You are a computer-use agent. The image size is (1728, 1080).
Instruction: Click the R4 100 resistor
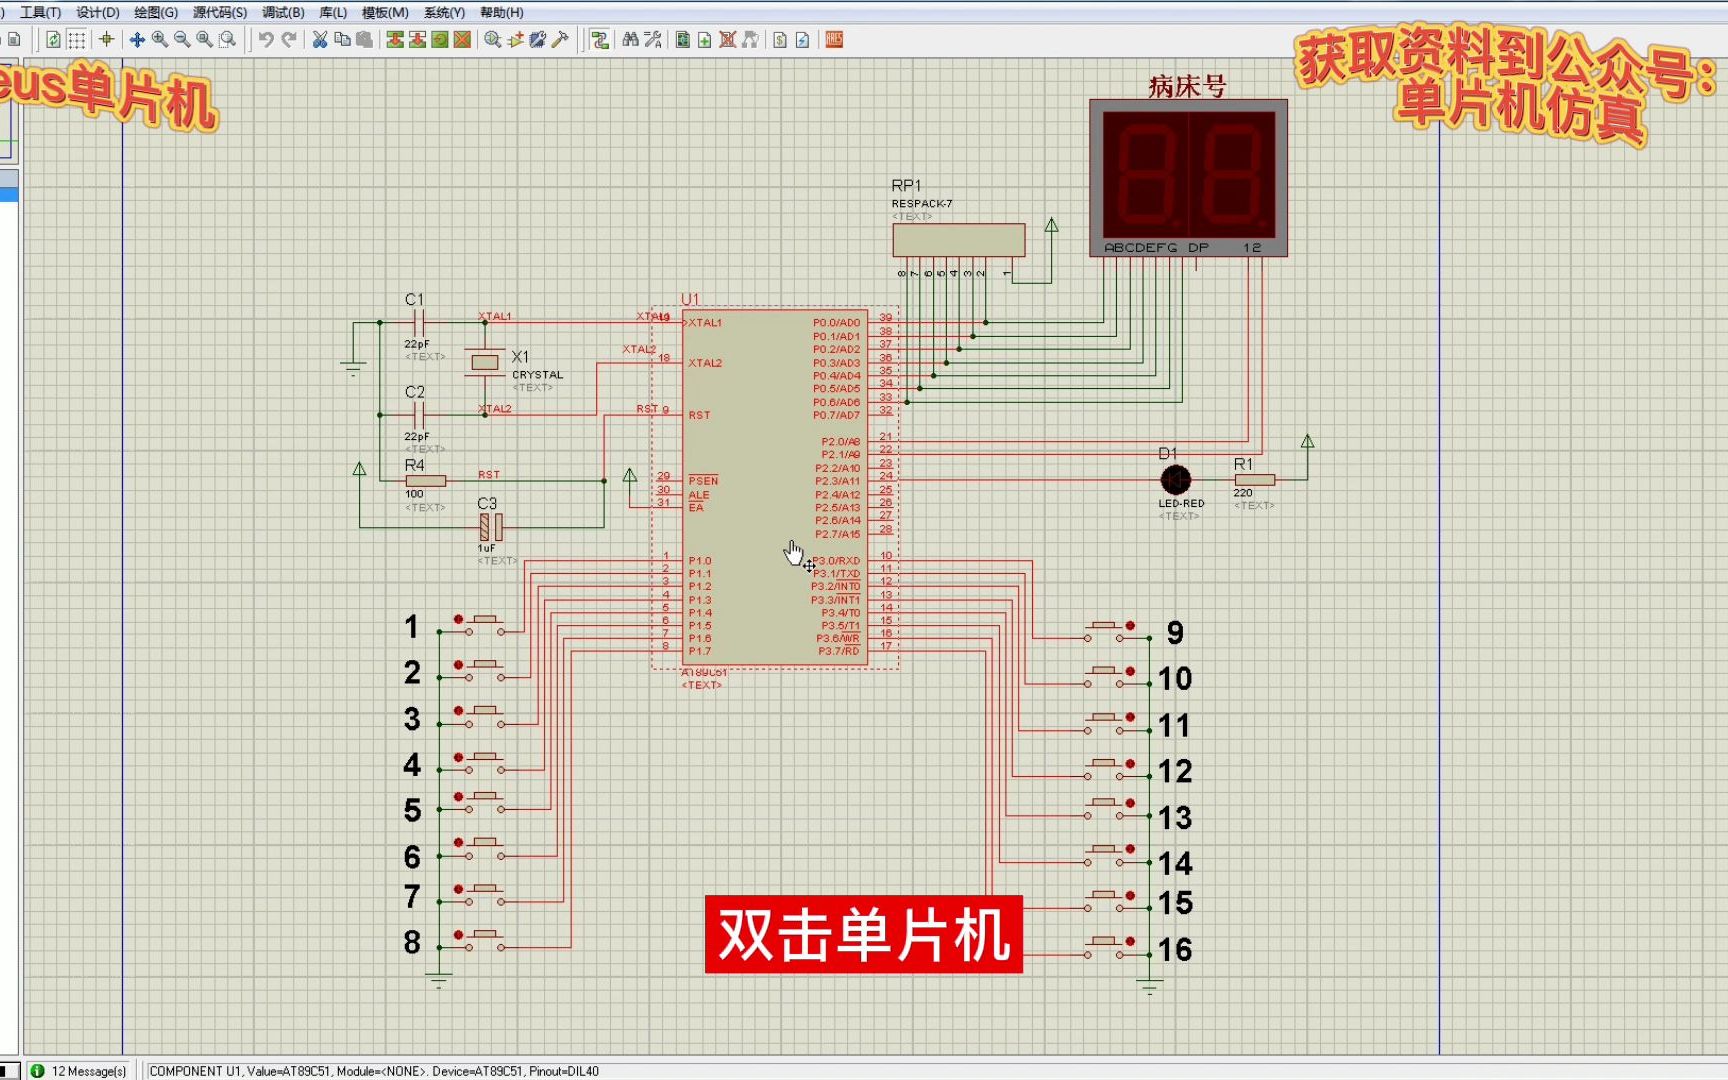coord(425,481)
